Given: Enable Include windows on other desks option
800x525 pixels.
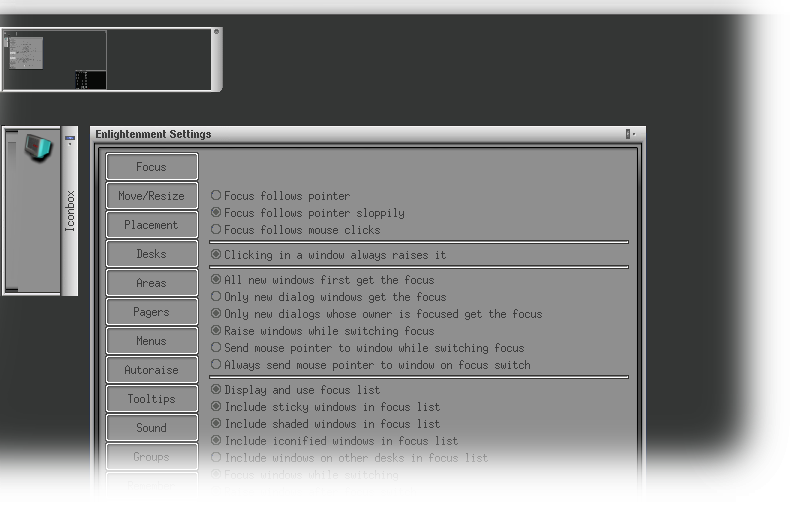Looking at the screenshot, I should click(349, 458).
